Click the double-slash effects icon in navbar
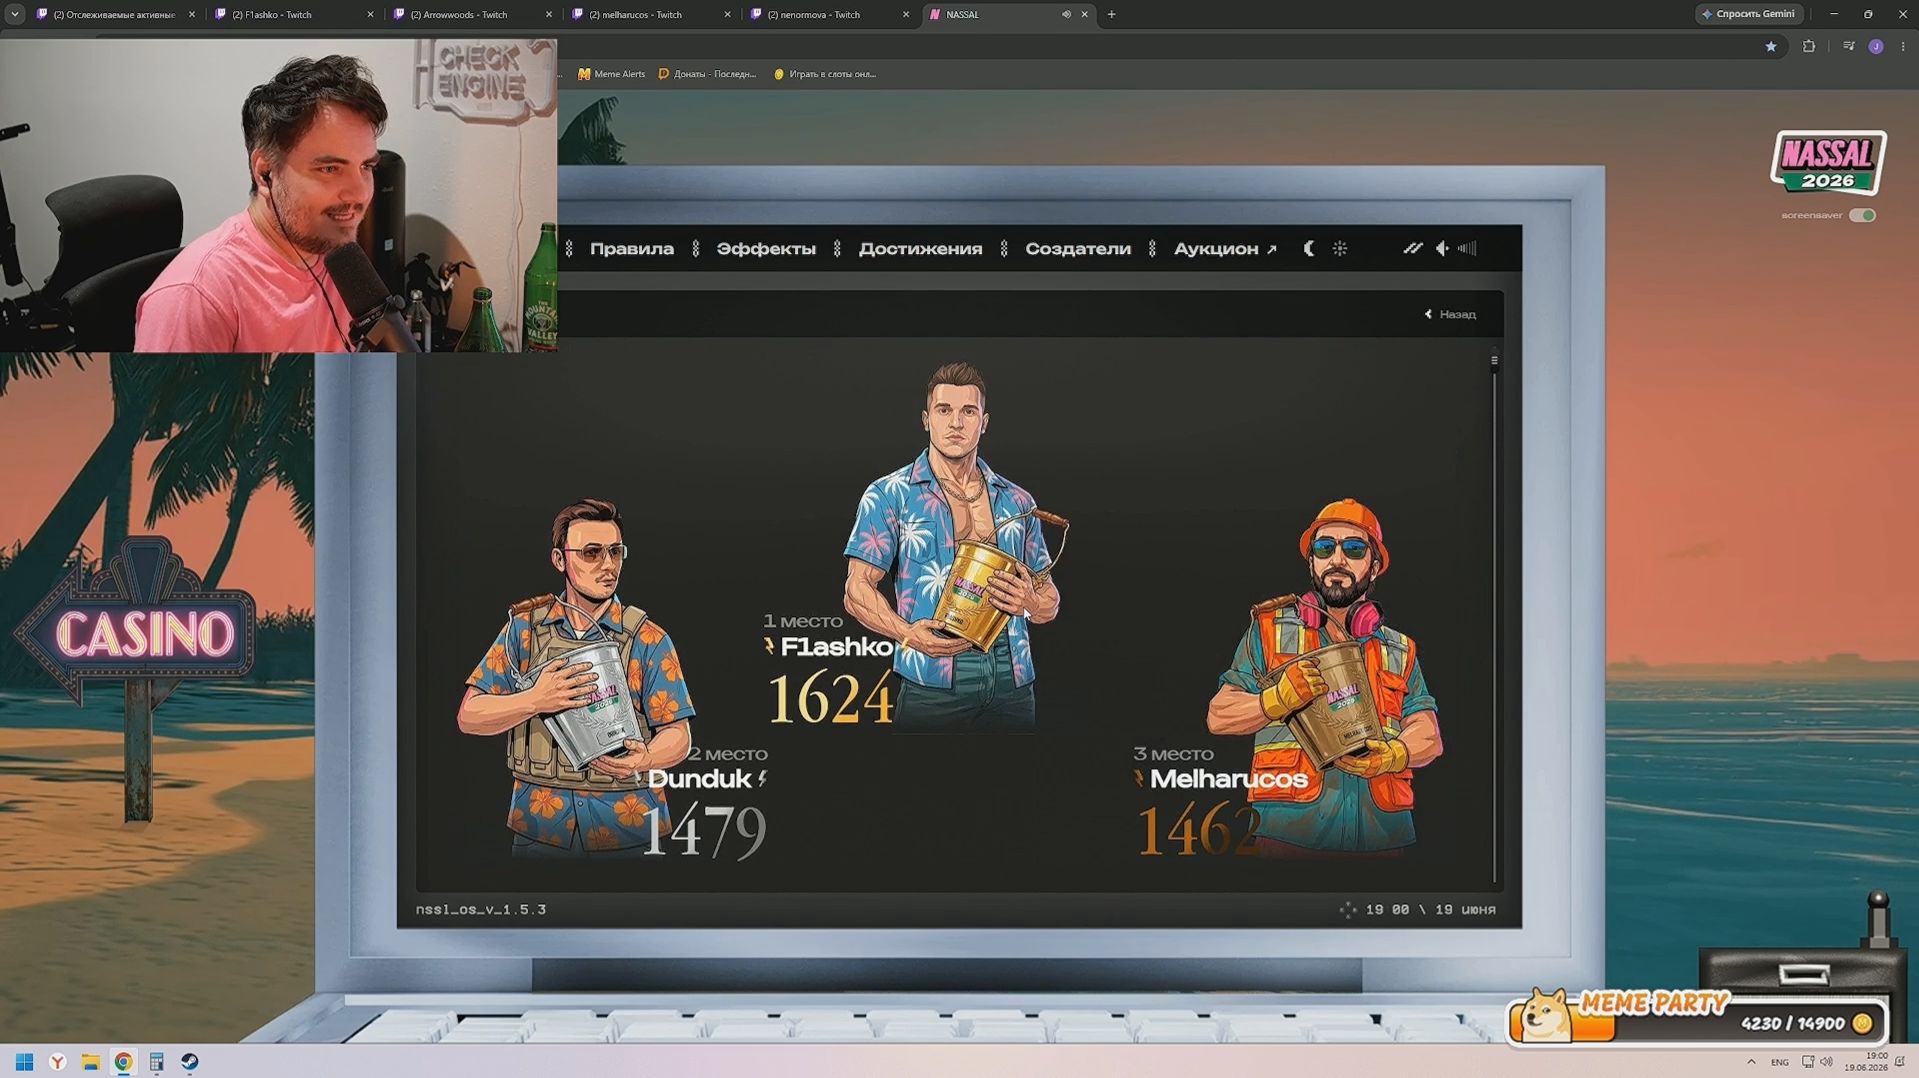 1412,249
